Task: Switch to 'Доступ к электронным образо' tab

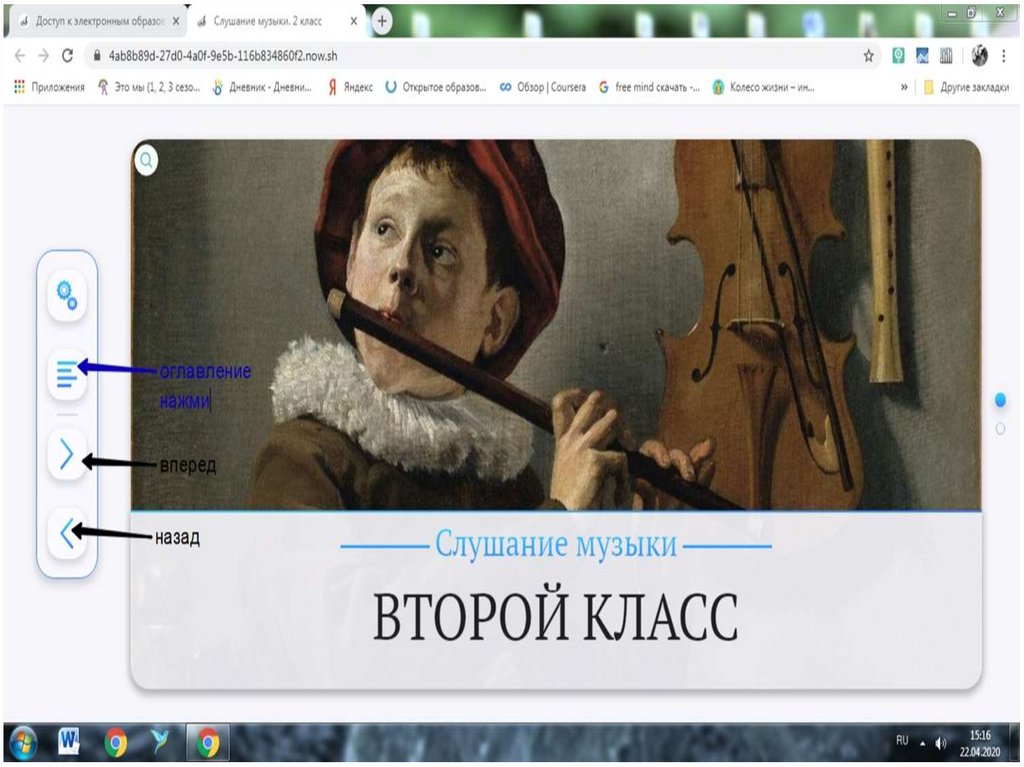Action: [98, 21]
